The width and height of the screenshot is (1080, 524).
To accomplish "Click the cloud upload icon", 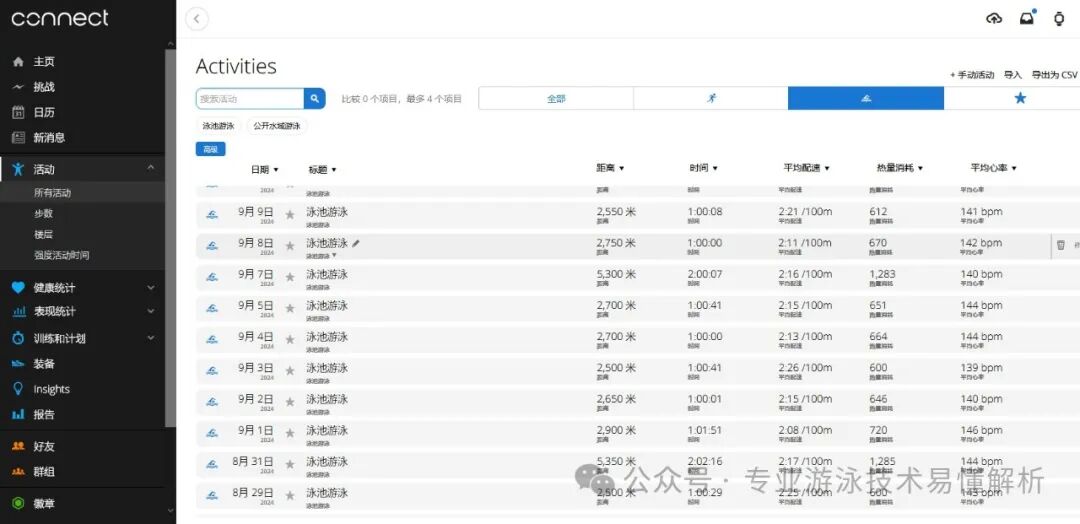I will click(x=994, y=18).
